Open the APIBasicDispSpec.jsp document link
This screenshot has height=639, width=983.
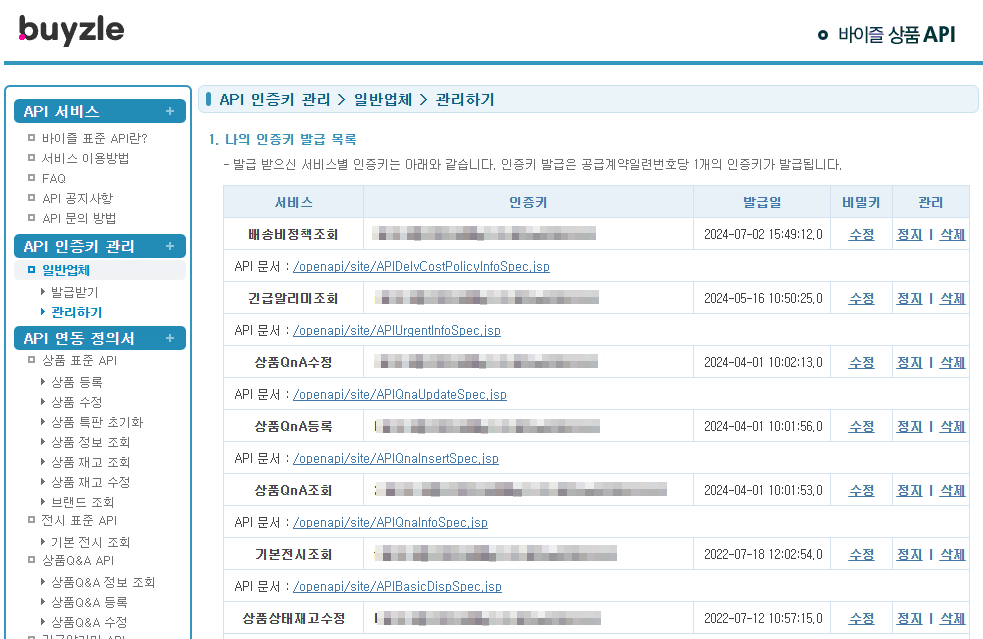point(397,587)
